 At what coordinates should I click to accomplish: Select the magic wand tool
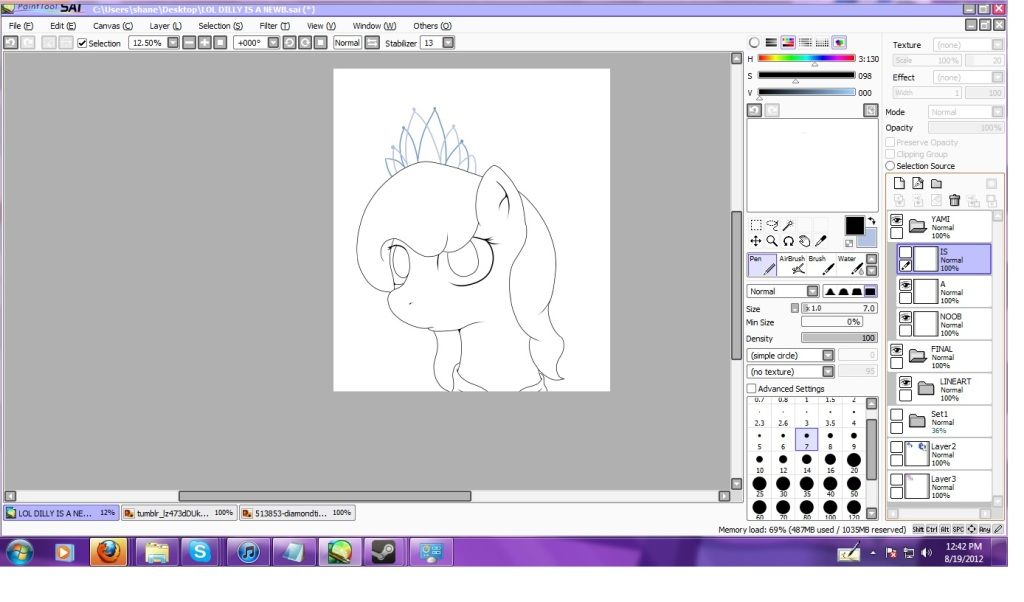click(788, 225)
